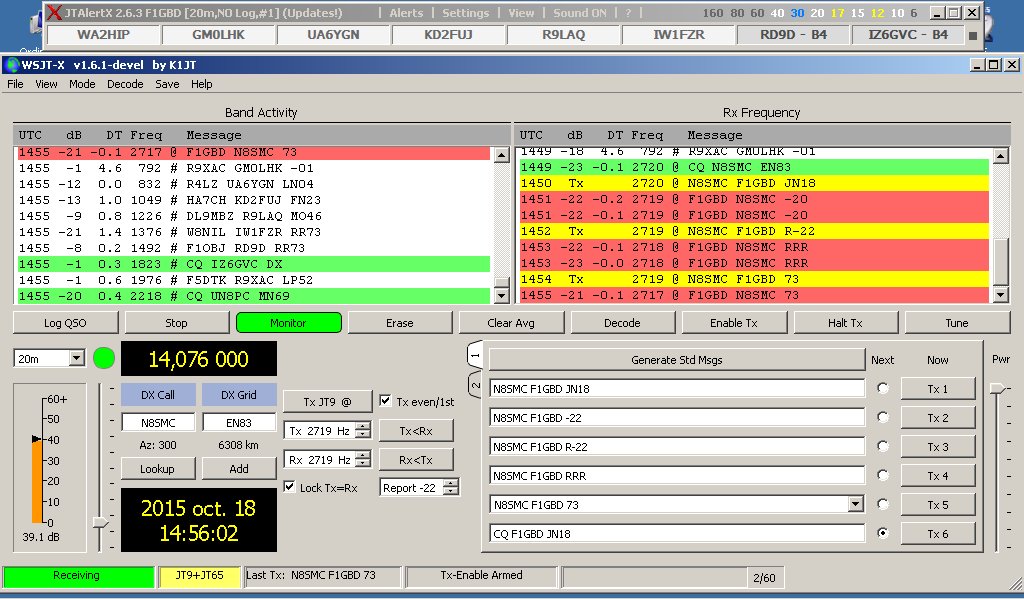This screenshot has width=1024, height=600.
Task: Toggle the Tx even/1st checkbox
Action: (385, 401)
